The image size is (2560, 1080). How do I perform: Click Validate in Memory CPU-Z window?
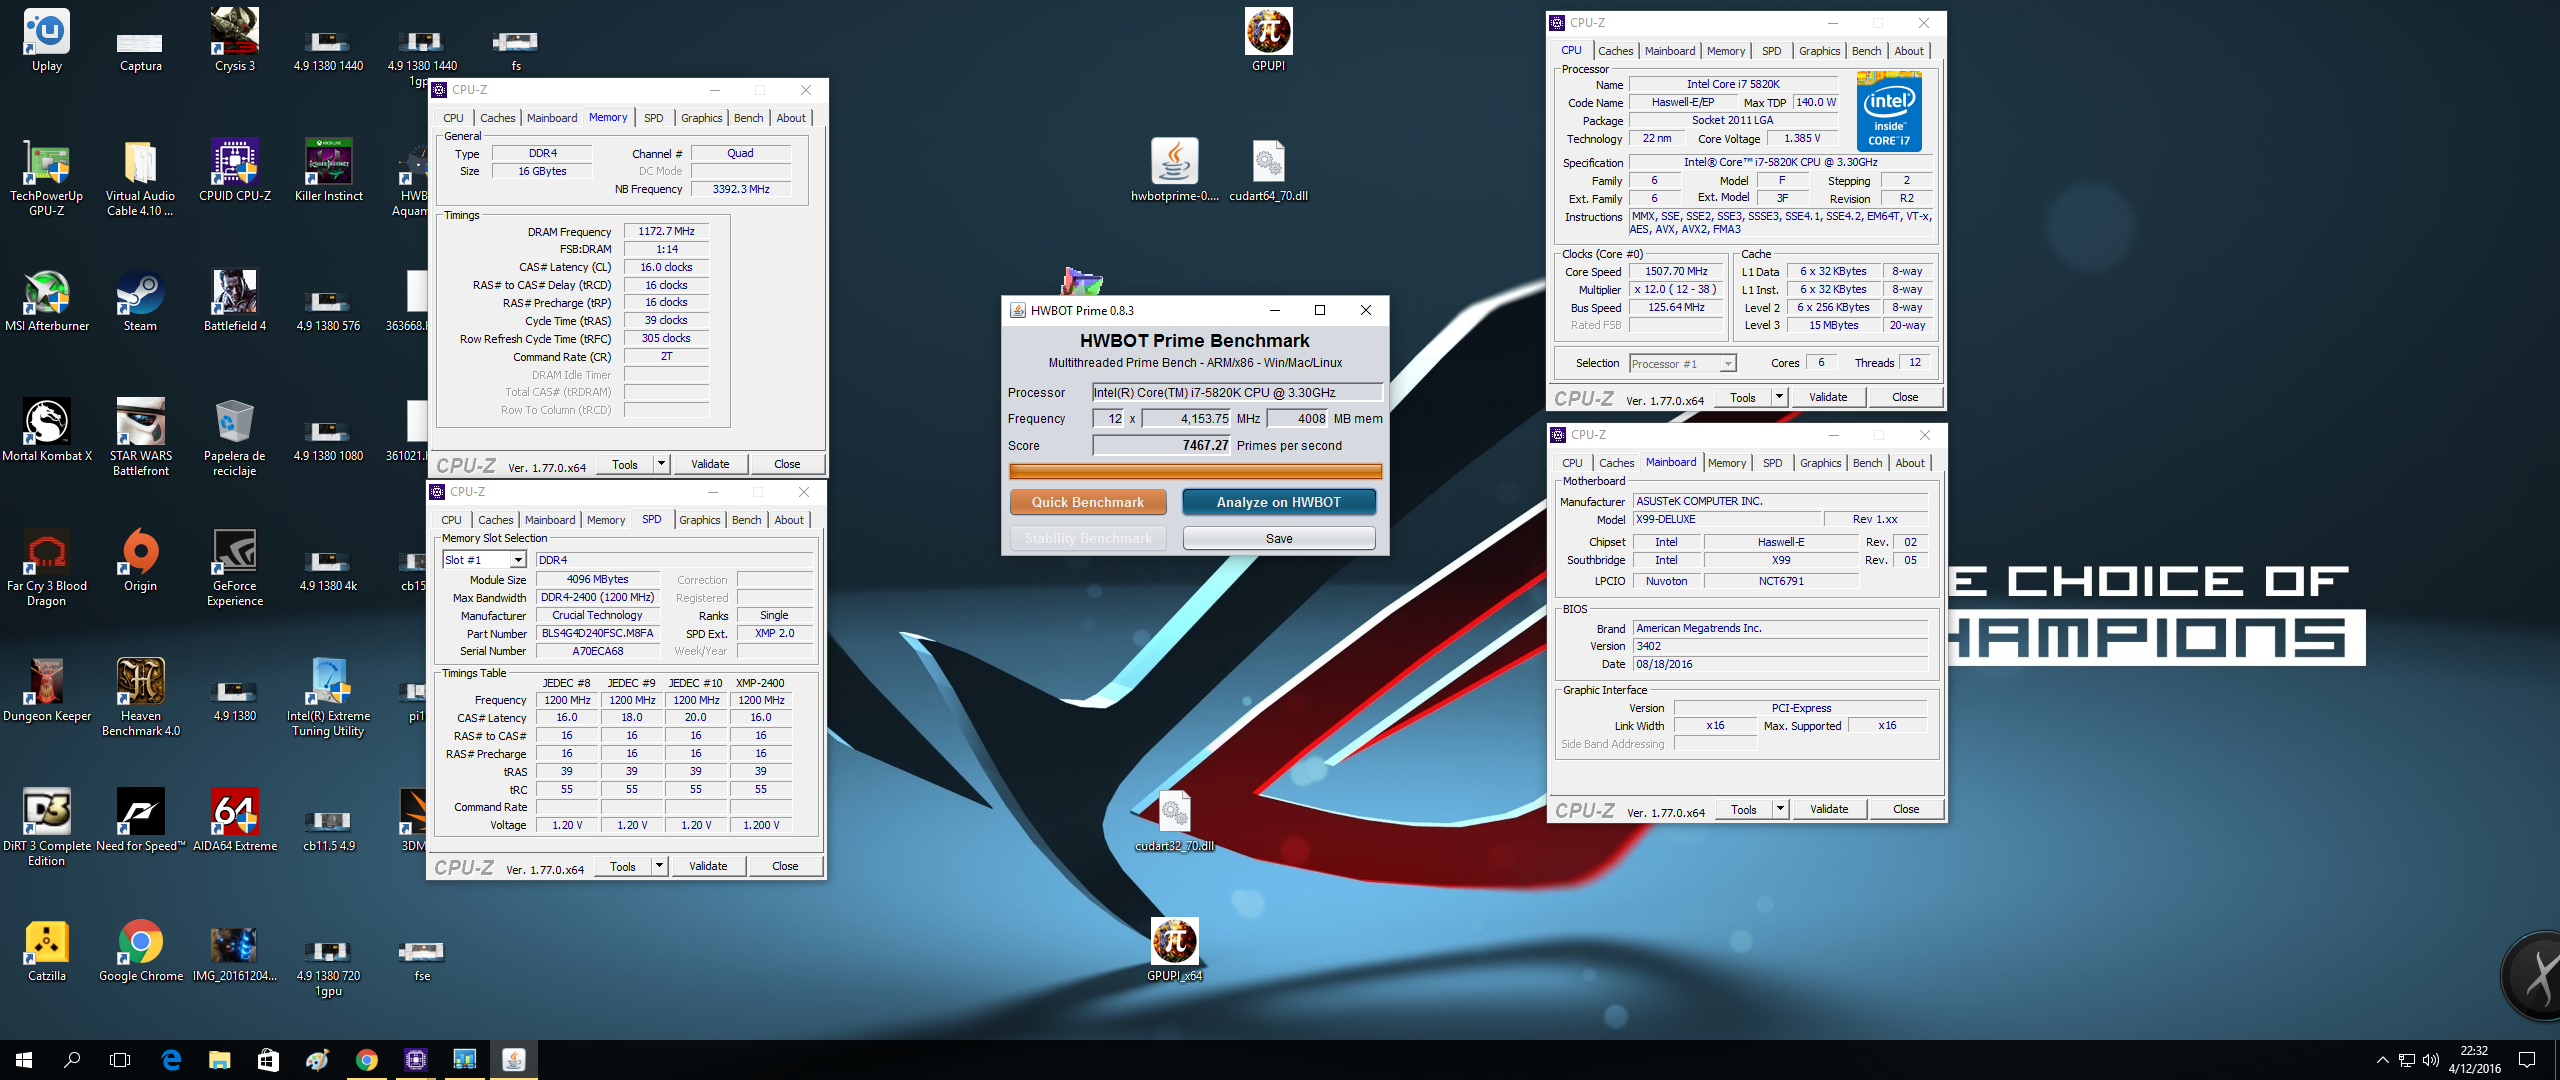pos(710,464)
